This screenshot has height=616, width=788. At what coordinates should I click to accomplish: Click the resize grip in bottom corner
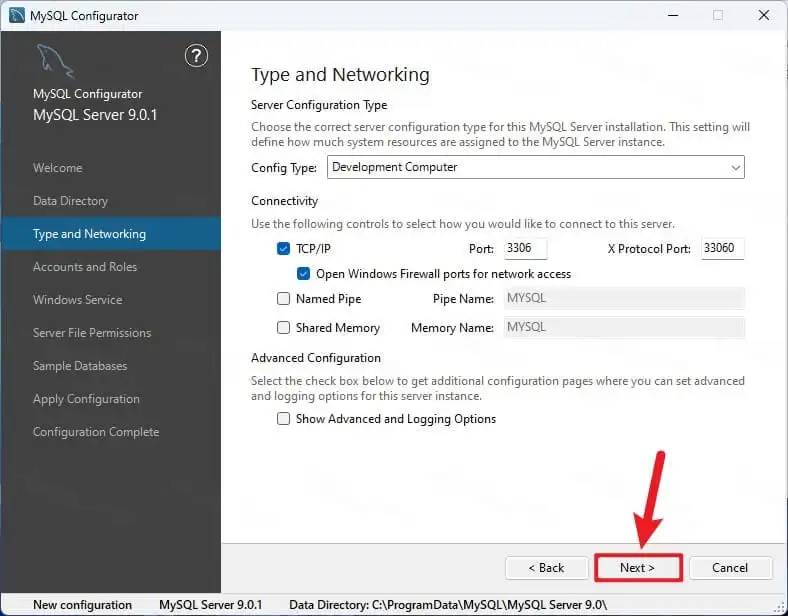coord(780,607)
